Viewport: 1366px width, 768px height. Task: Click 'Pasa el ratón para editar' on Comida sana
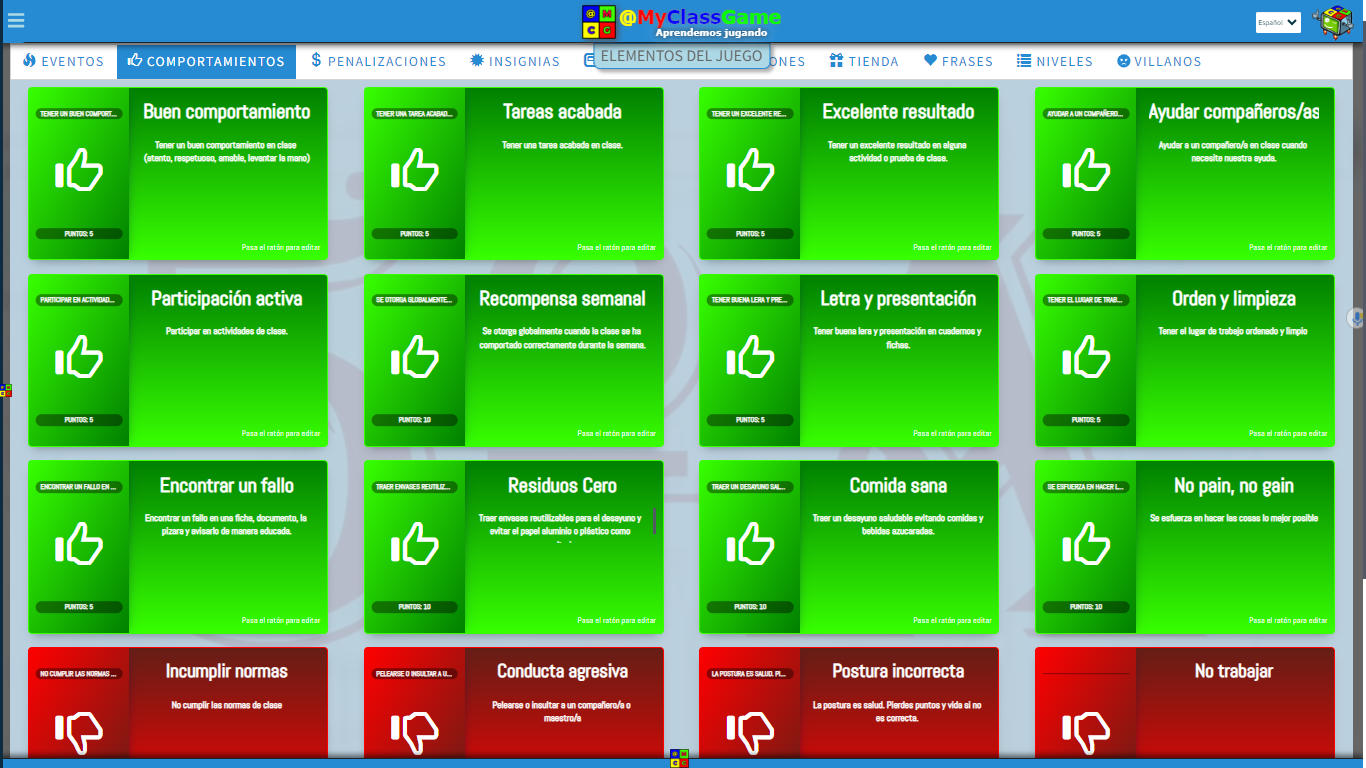tap(953, 620)
